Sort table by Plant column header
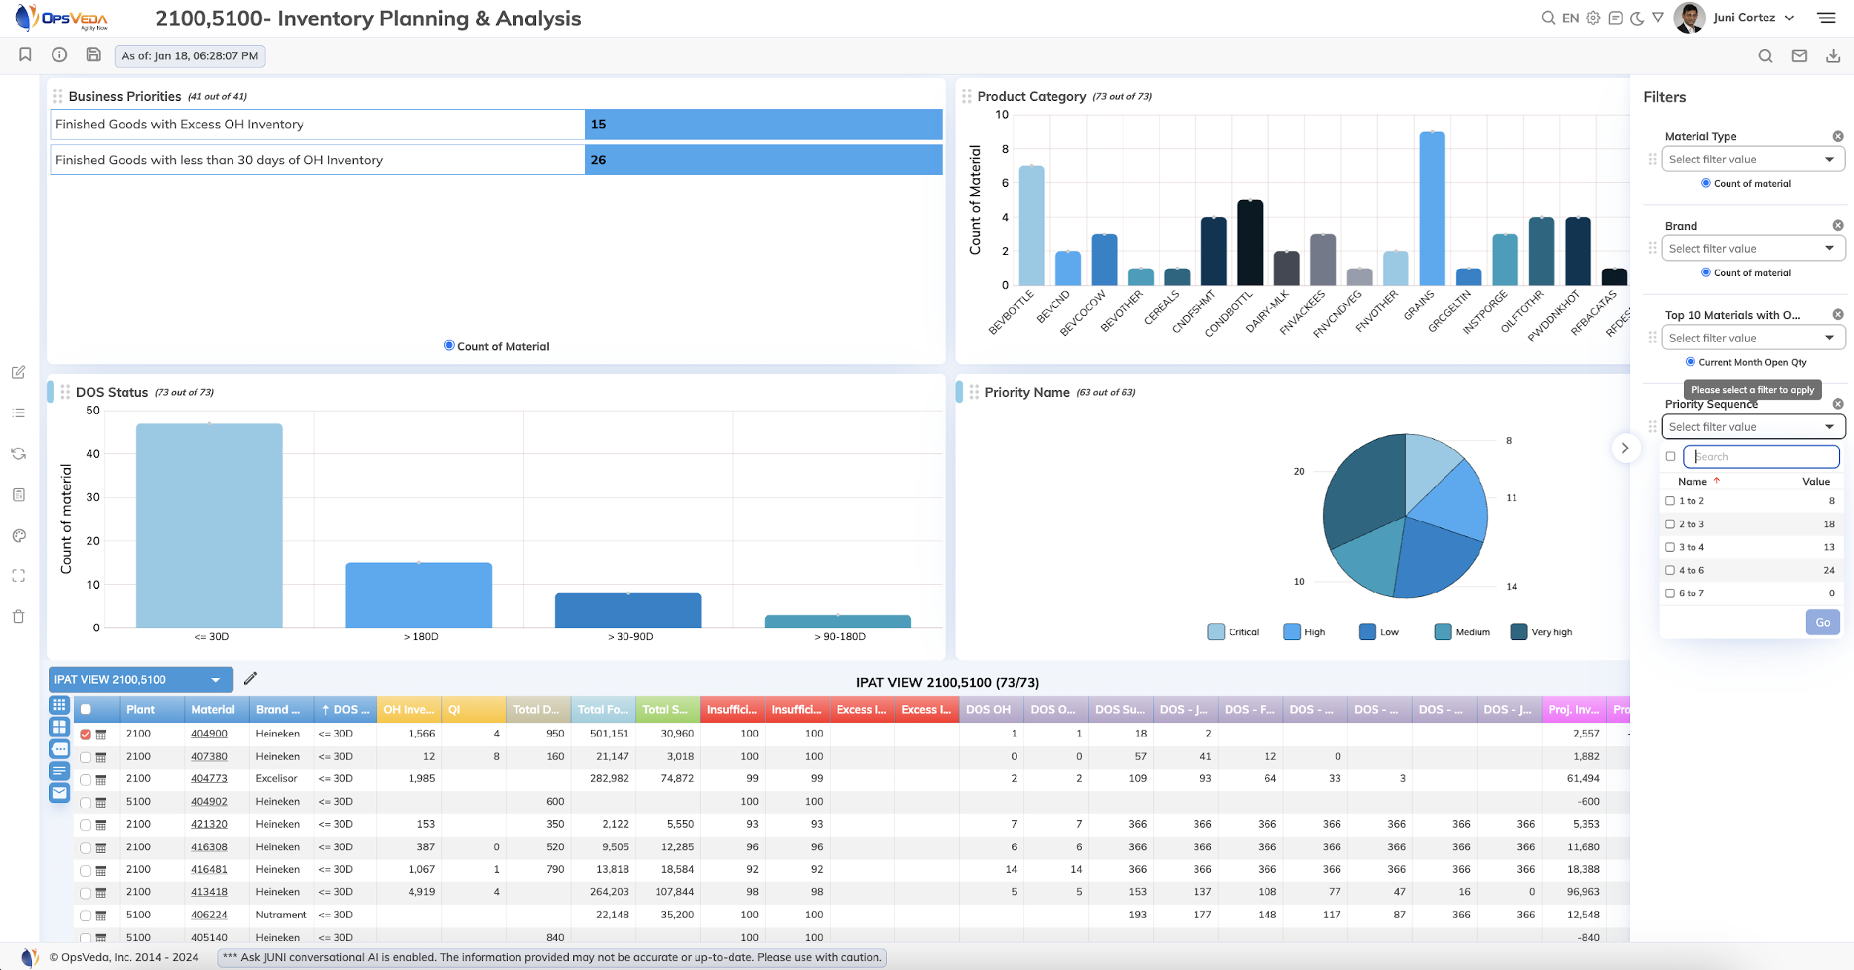1854x970 pixels. pos(141,710)
